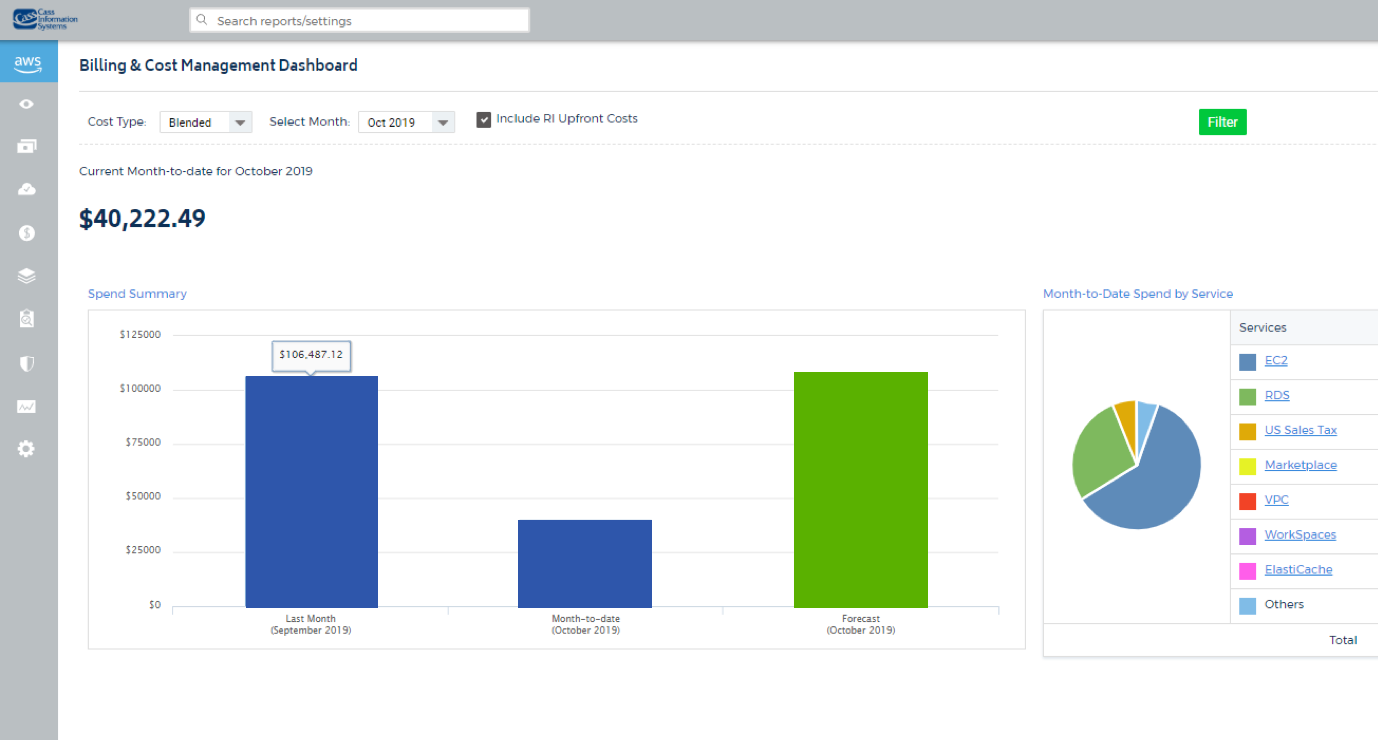The image size is (1378, 740).
Task: Open the eye visibility sidebar icon
Action: pos(27,104)
